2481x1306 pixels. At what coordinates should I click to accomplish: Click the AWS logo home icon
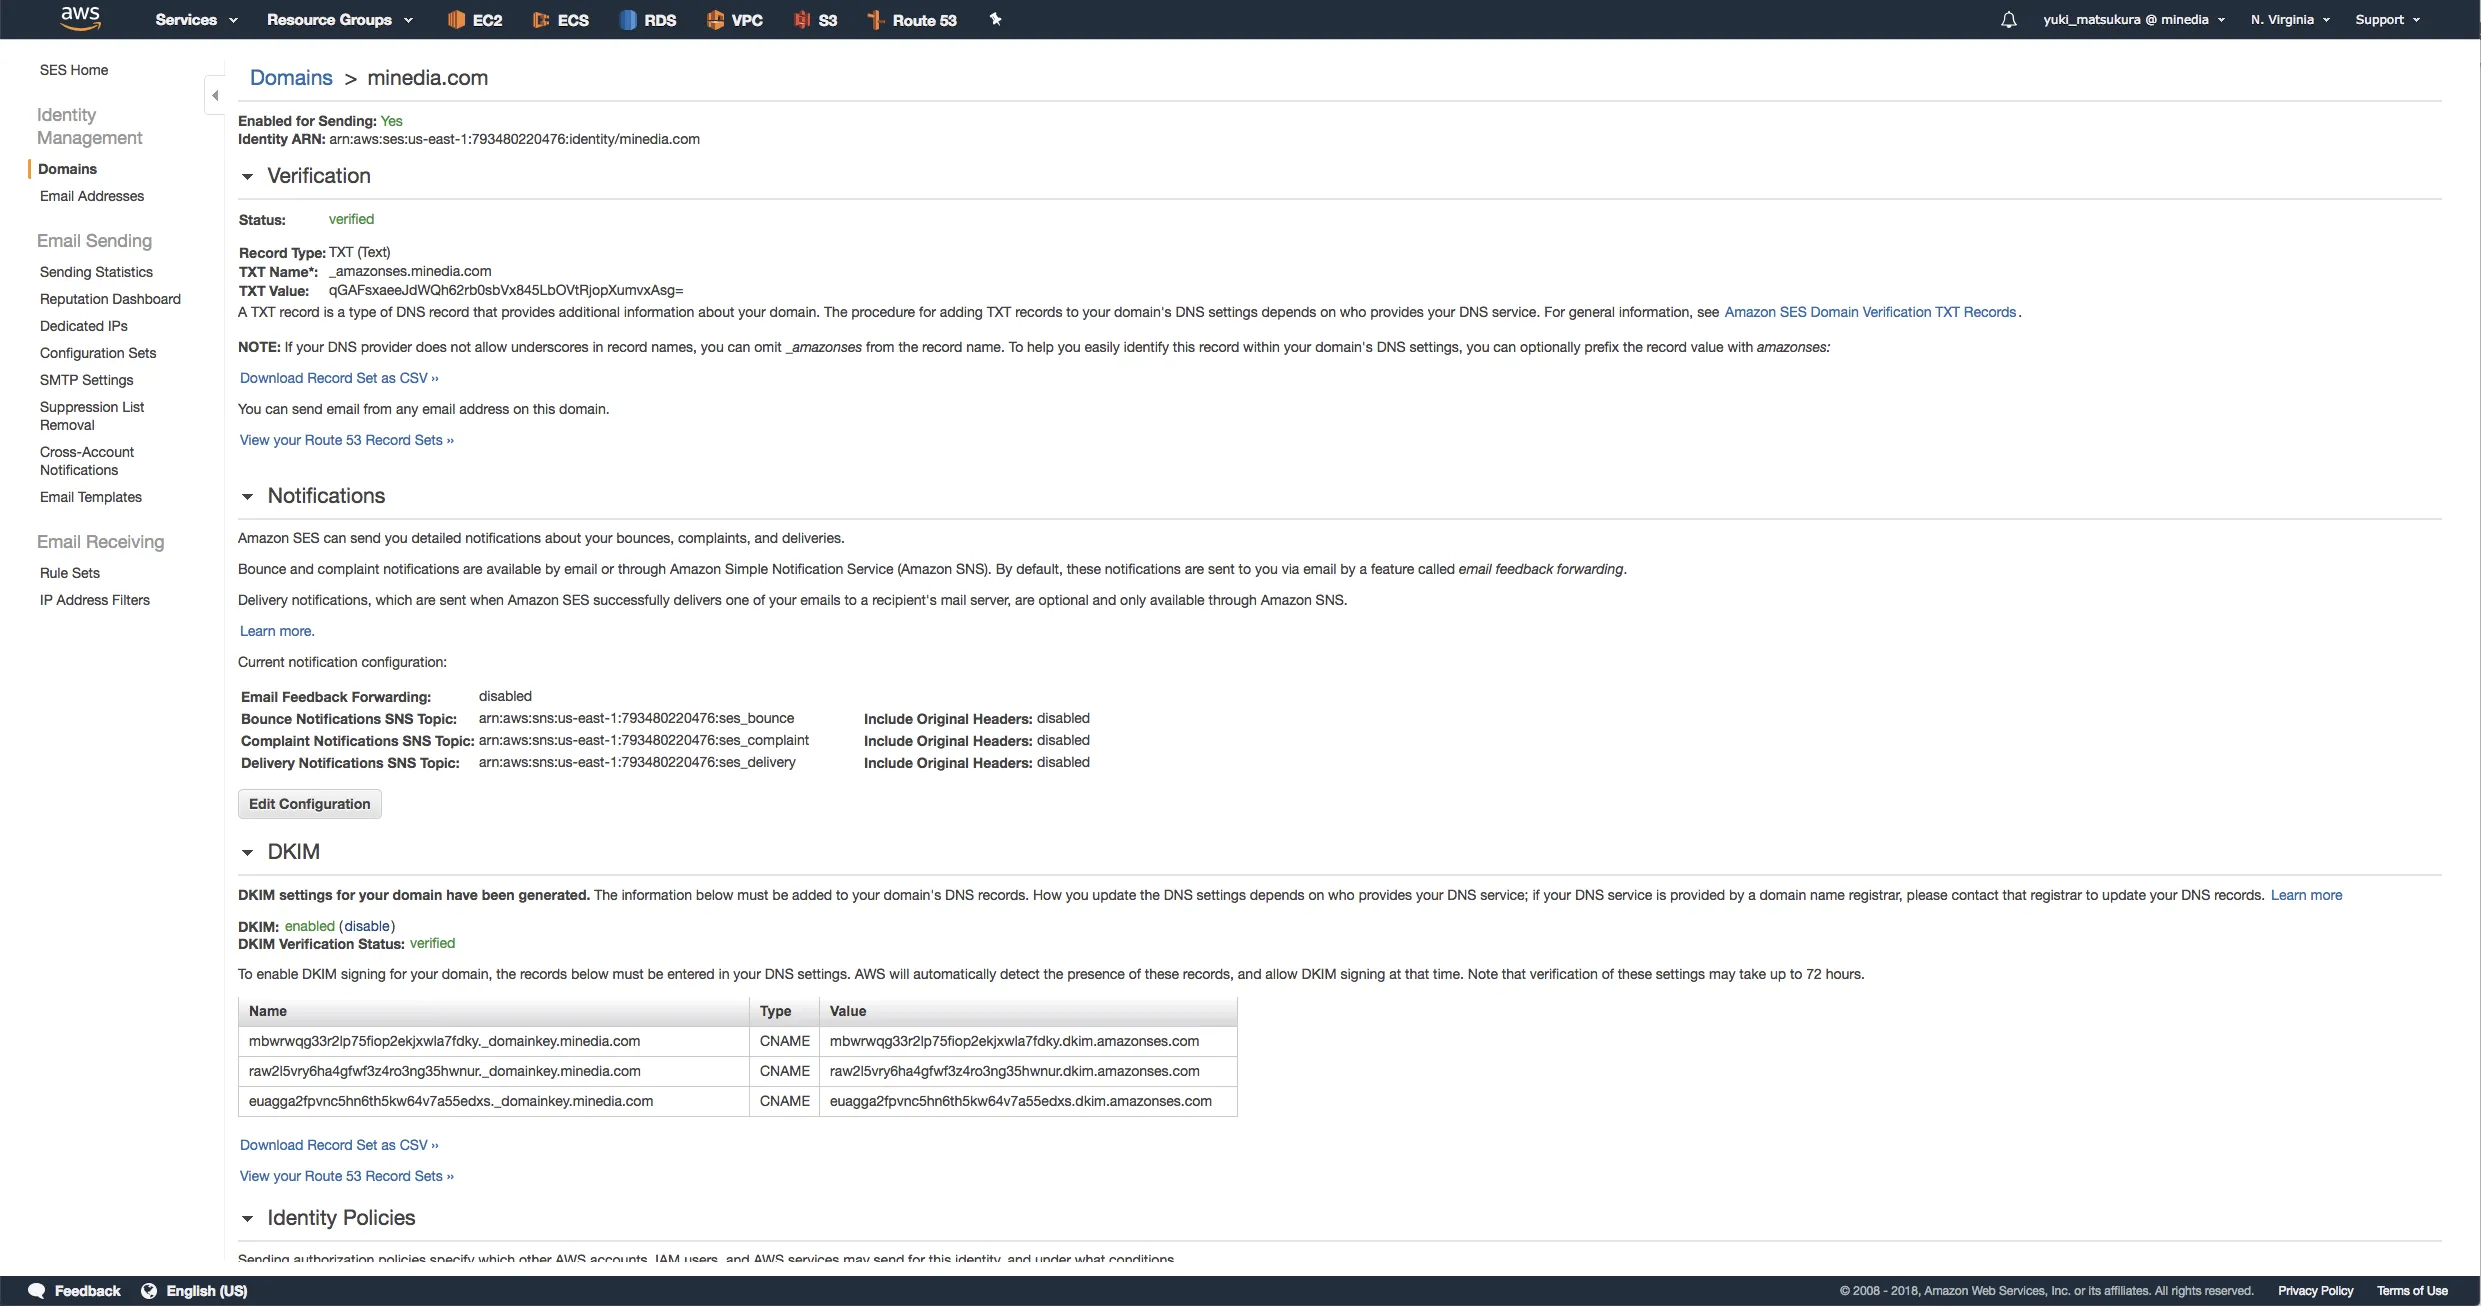pos(80,18)
